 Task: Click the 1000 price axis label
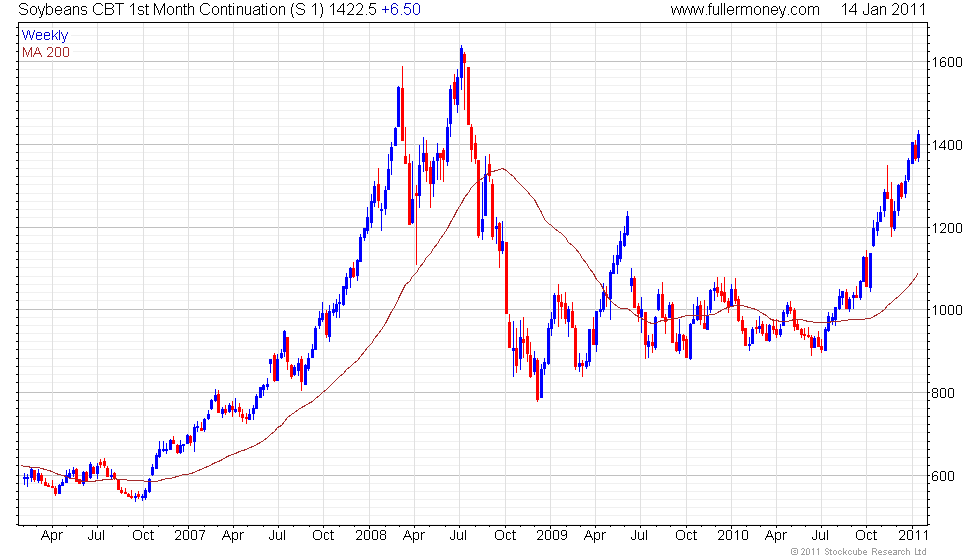point(946,311)
